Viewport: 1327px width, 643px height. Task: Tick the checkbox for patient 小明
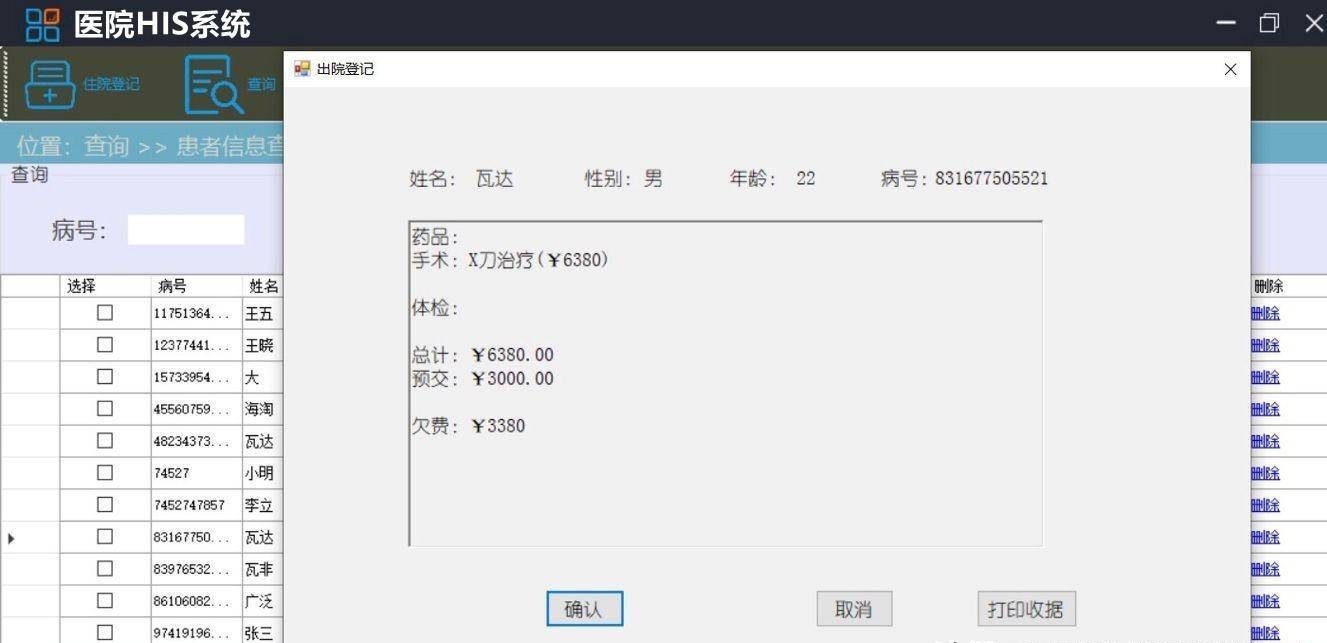coord(105,473)
